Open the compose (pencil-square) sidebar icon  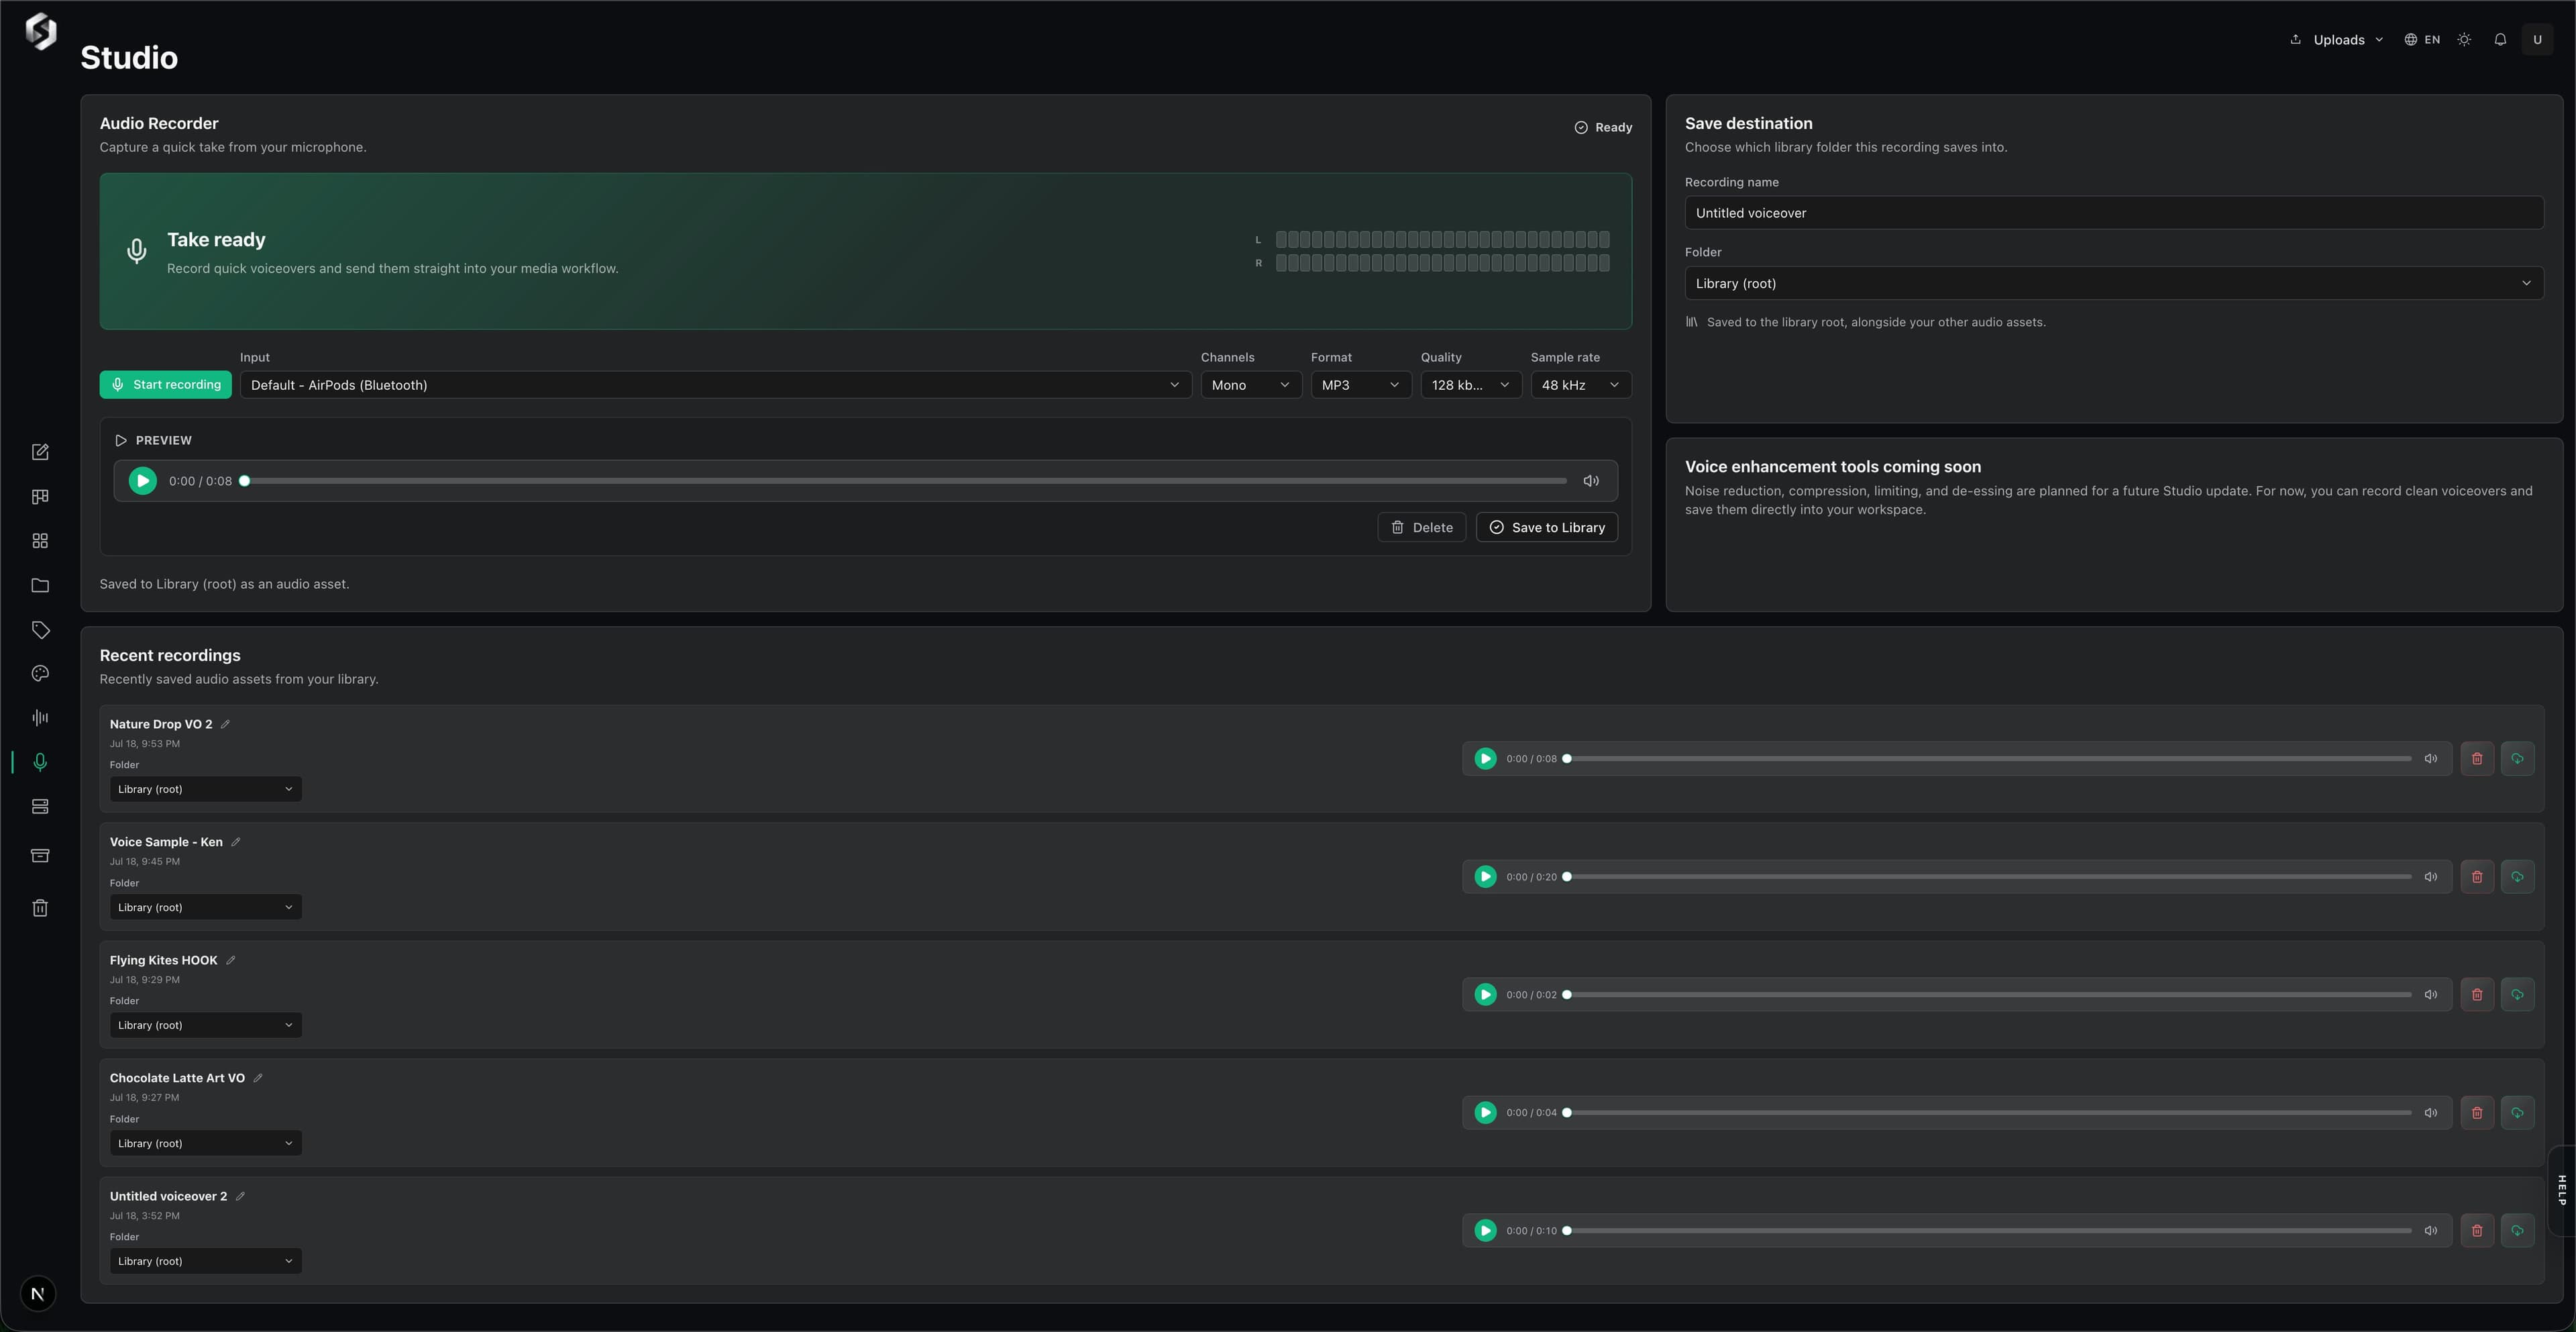pos(40,452)
